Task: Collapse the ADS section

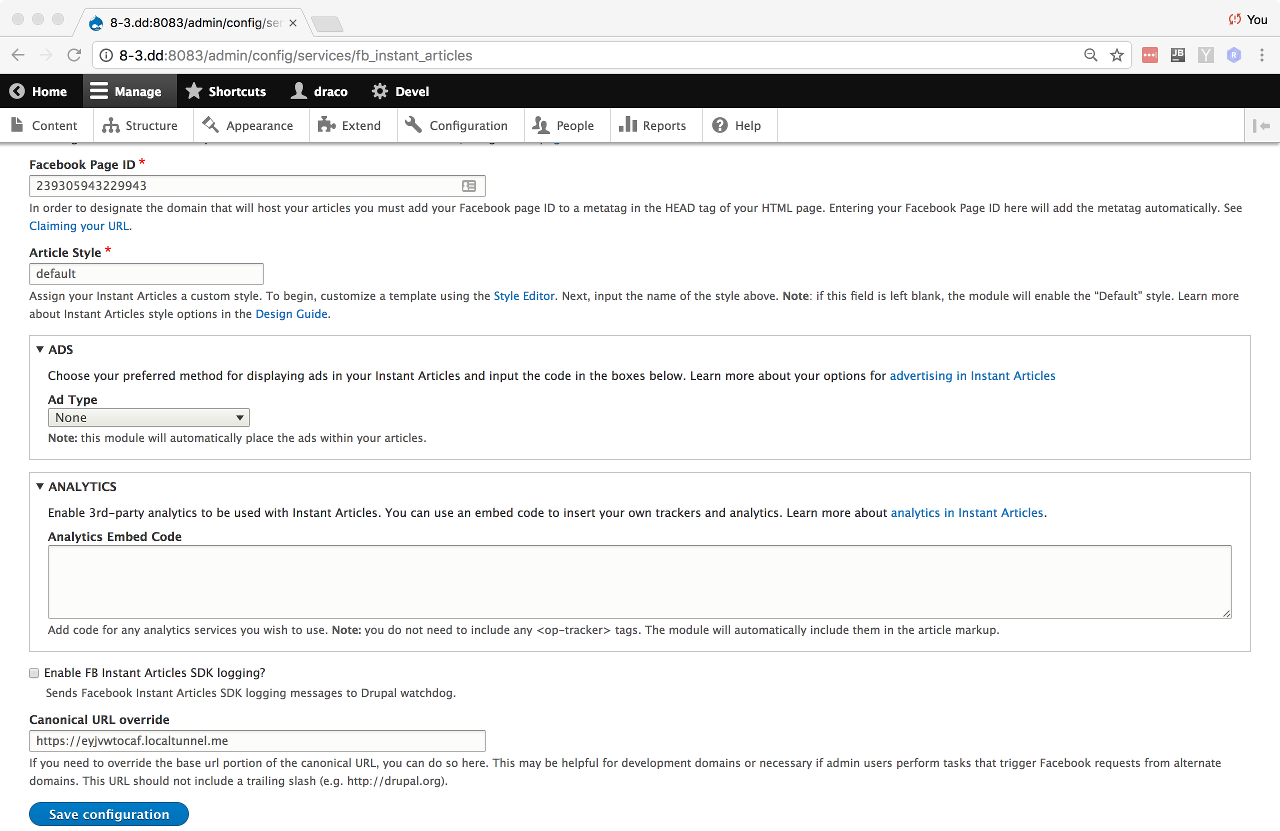Action: coord(55,350)
